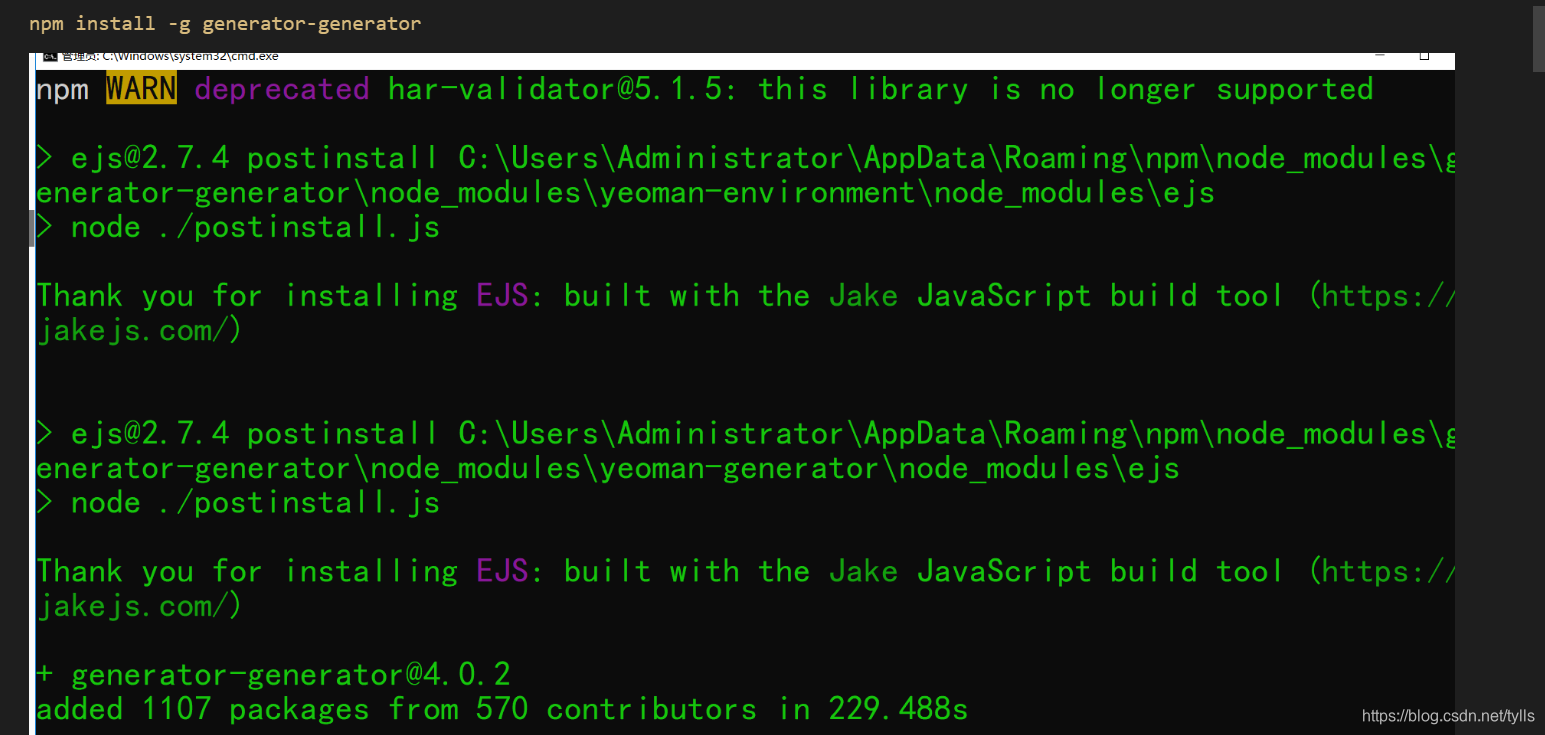This screenshot has height=735, width=1545.
Task: Click 'node ./postinstall.js' under the yeoman-environment path
Action: 256,227
